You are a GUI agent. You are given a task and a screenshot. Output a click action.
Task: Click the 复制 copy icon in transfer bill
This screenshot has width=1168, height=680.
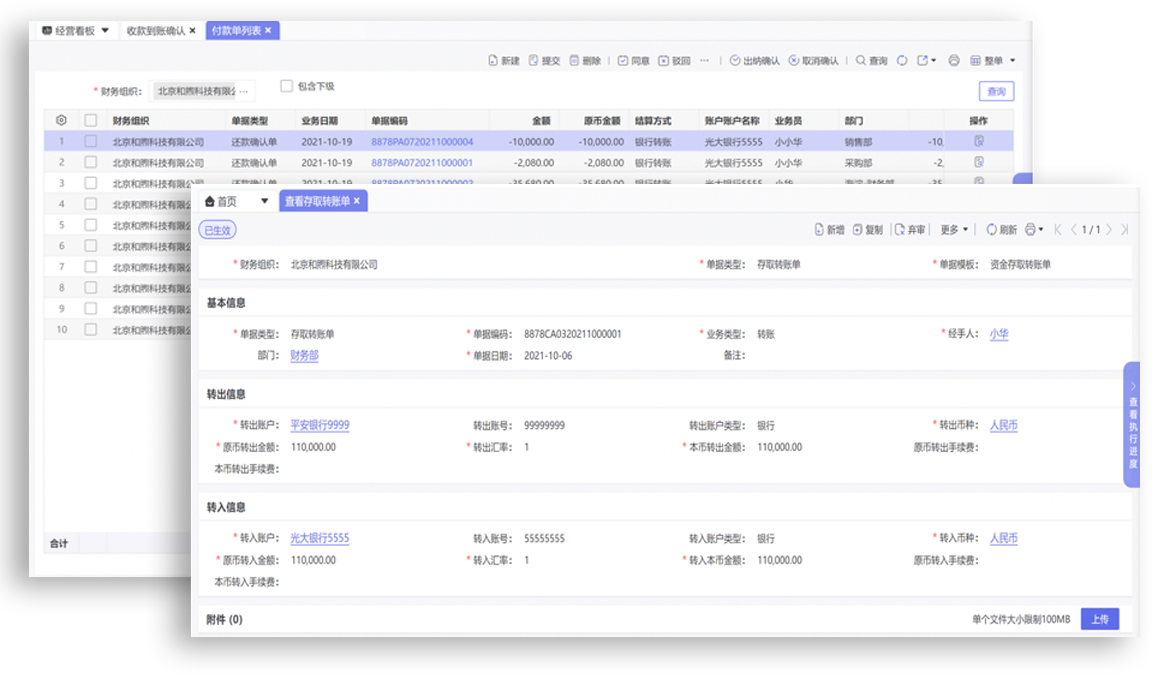(857, 229)
